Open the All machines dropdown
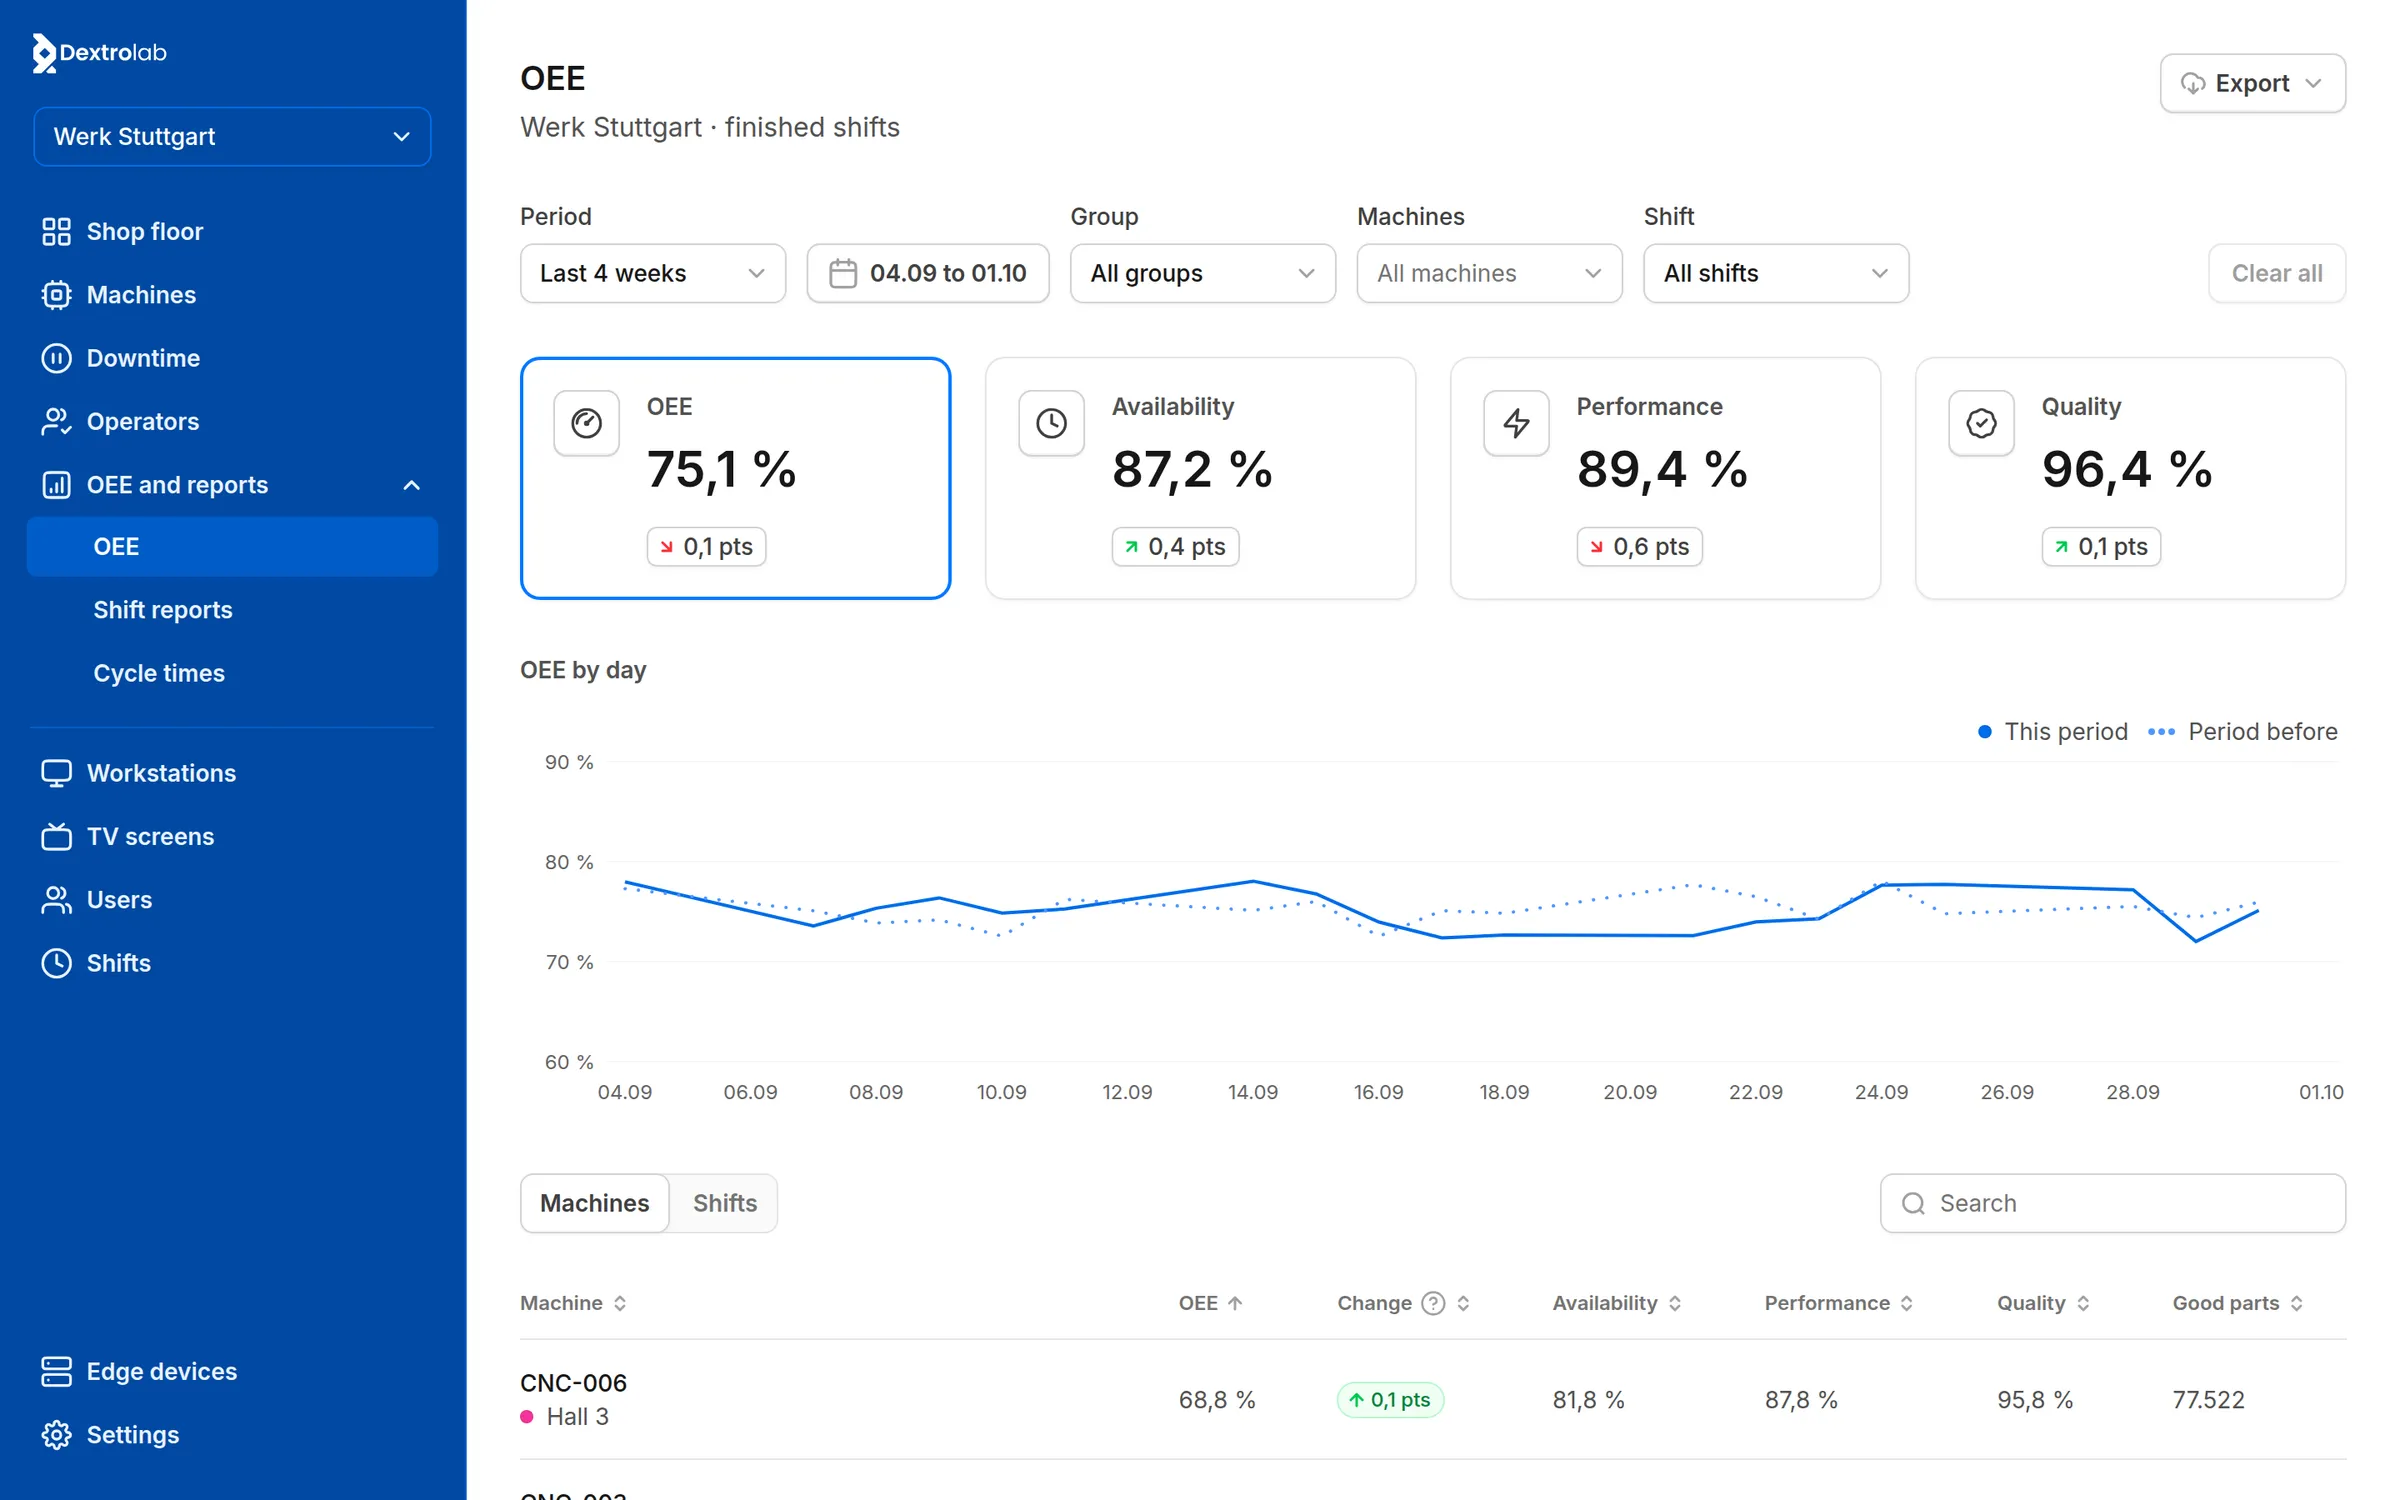This screenshot has height=1500, width=2400. 1489,273
